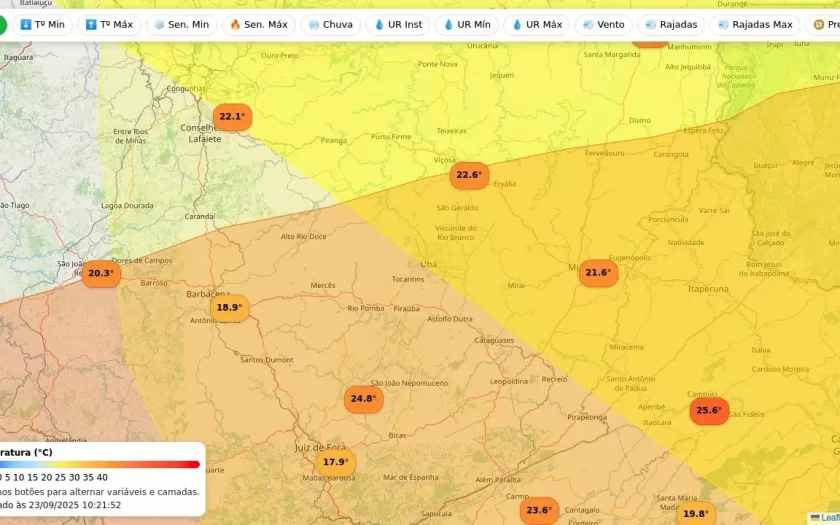Open the 17.9° marker at Juiz de Fora
This screenshot has width=840, height=525.
click(x=336, y=462)
